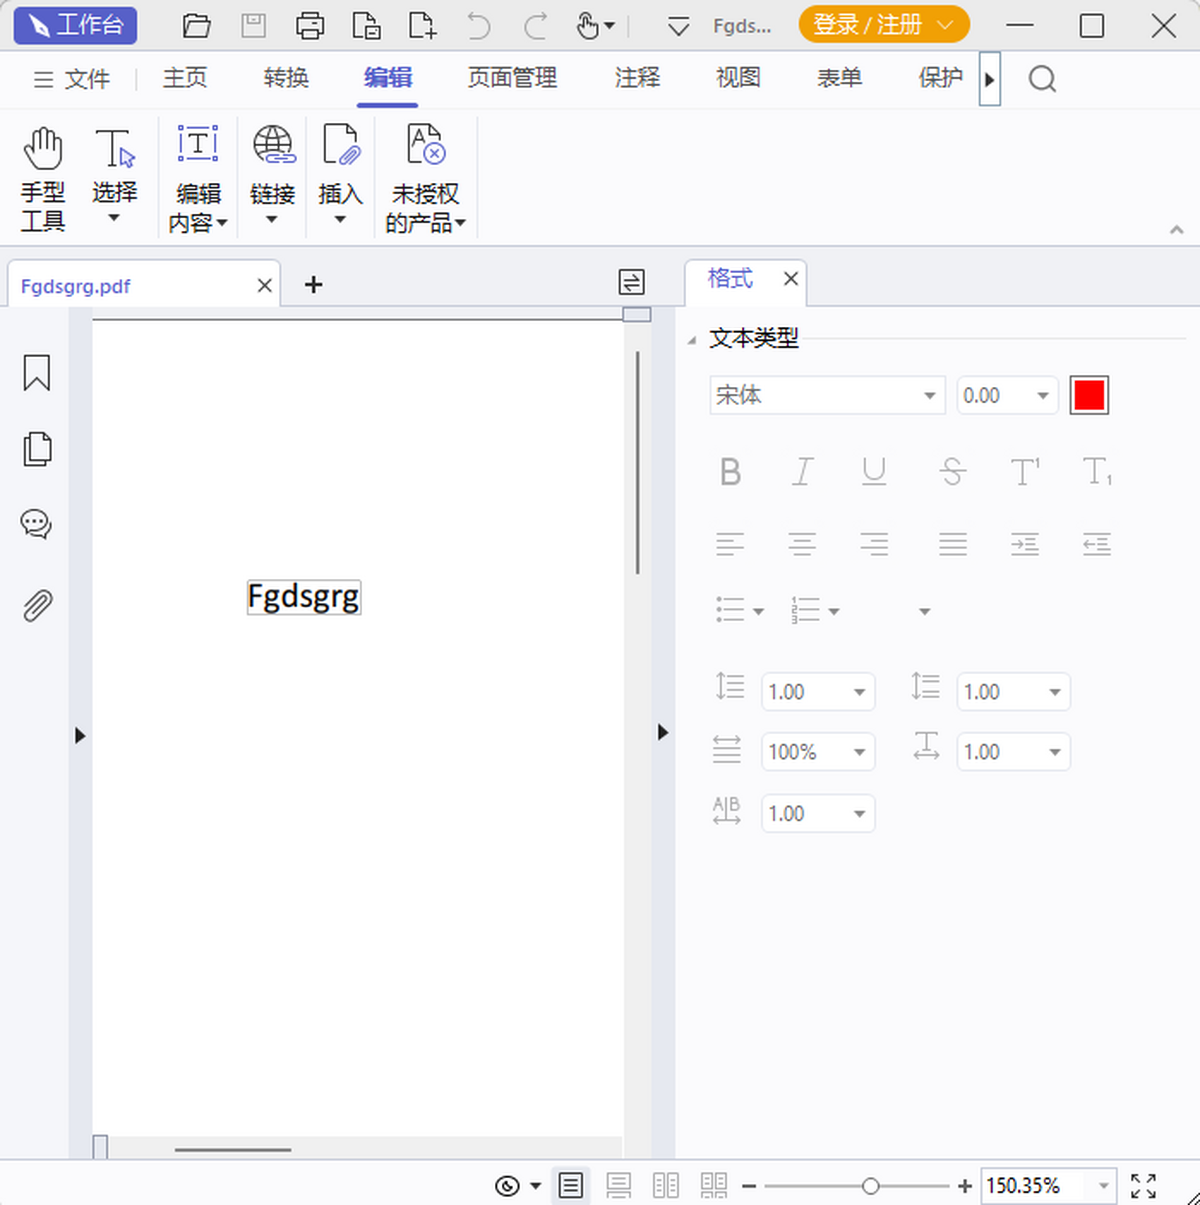Screen dimensions: 1200x1205
Task: Open the bulleted list style dropdown
Action: [x=757, y=609]
